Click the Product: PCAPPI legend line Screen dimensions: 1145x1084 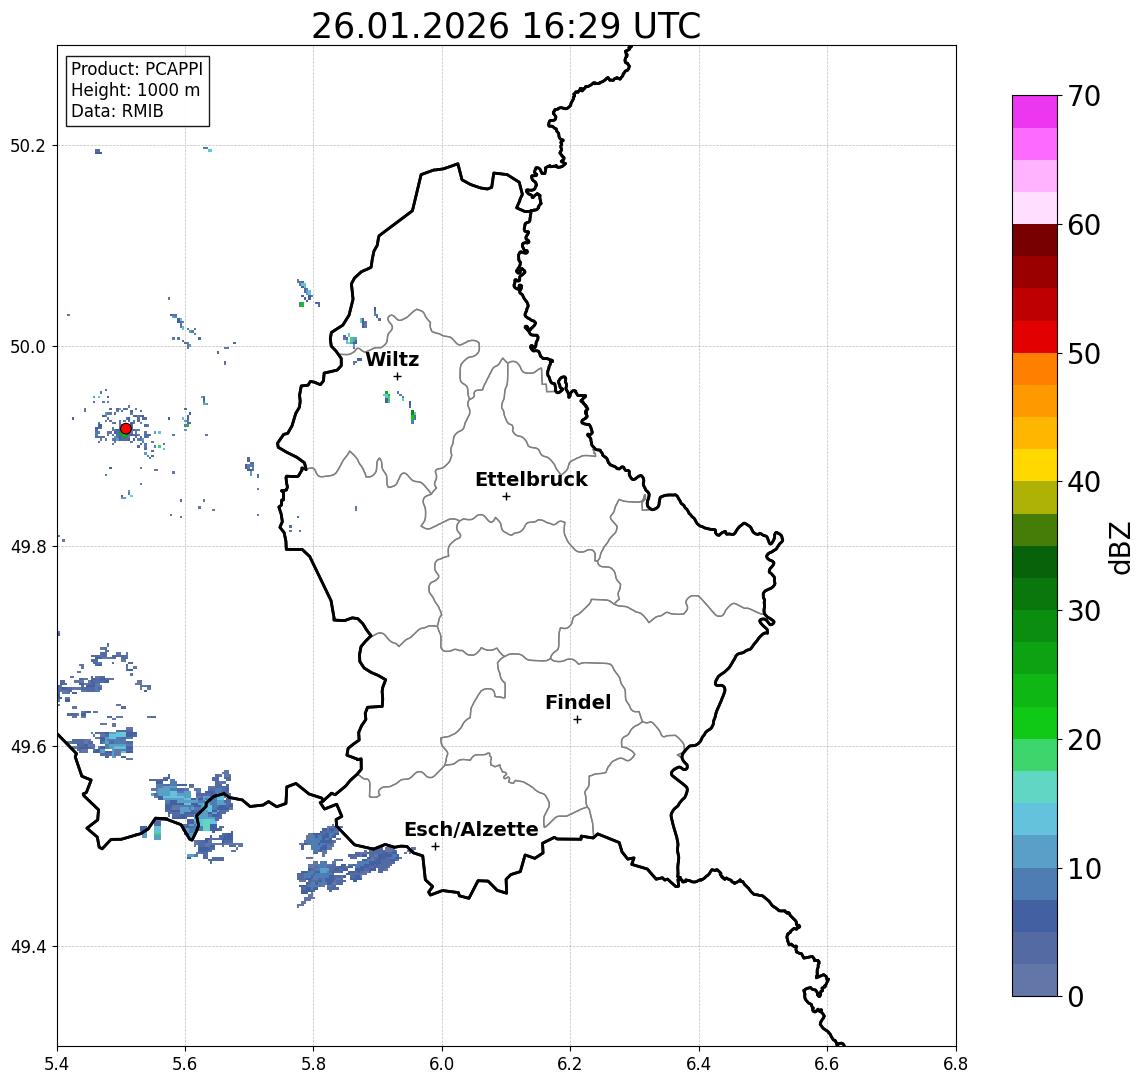coord(137,69)
